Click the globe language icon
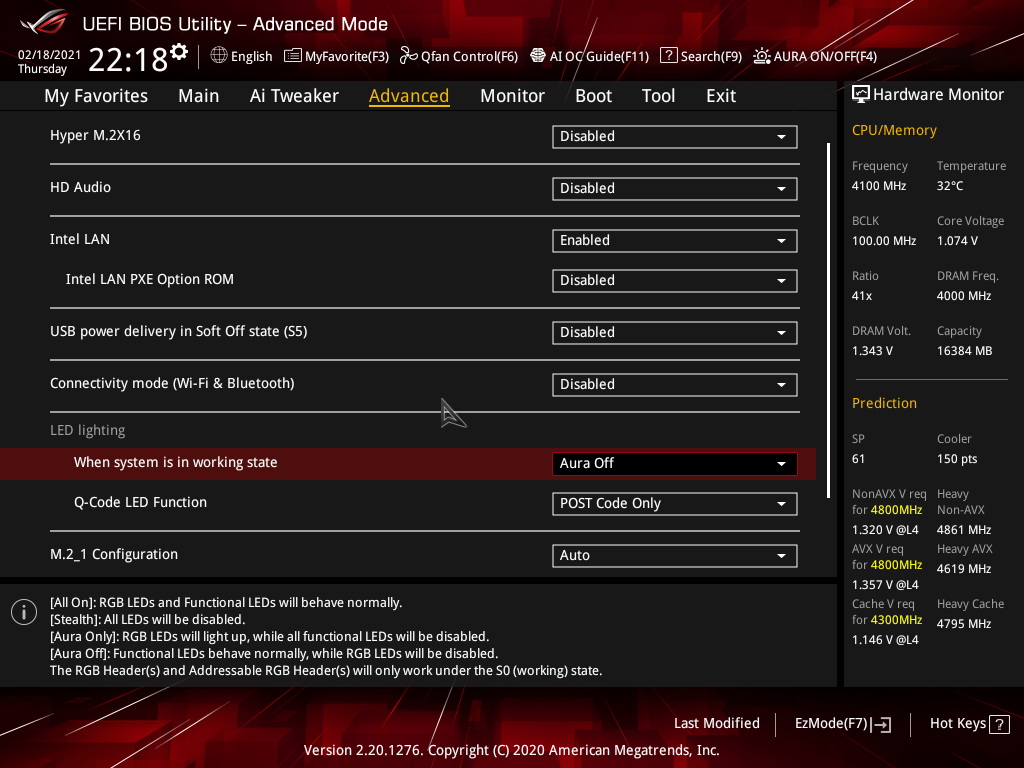Screen dimensions: 1024x768 tap(219, 56)
